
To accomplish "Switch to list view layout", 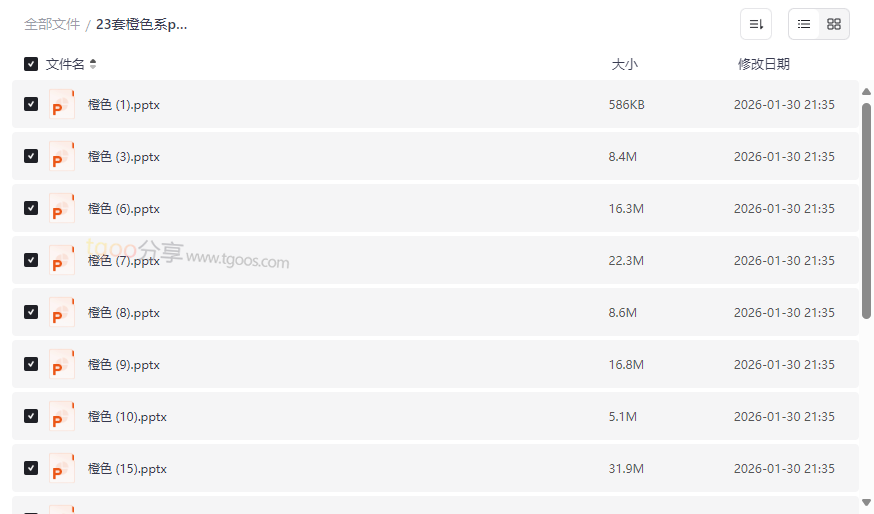I will (x=804, y=24).
